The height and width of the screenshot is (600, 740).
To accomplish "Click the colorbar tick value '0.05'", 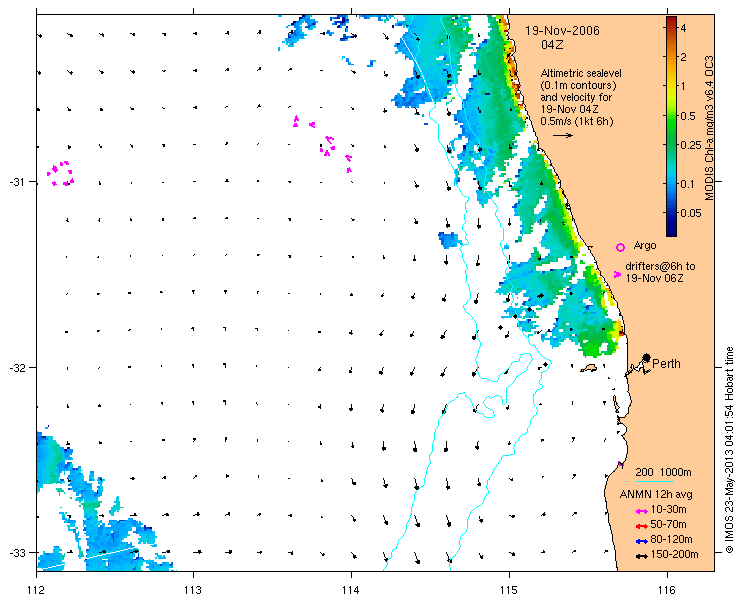I will (x=691, y=213).
